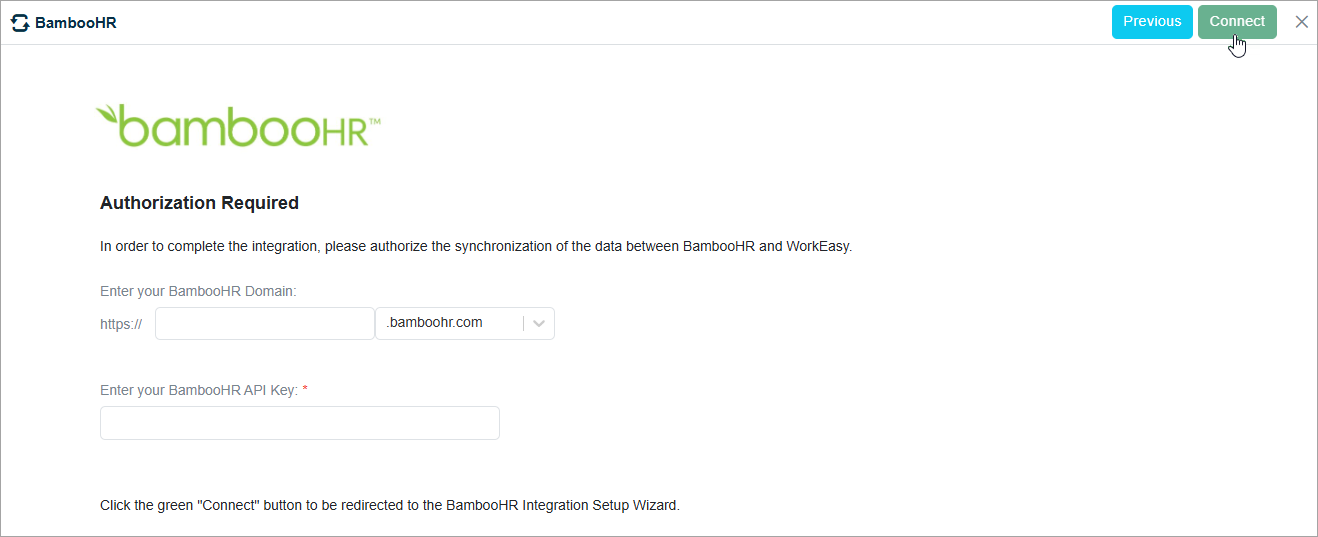This screenshot has height=537, width=1318.
Task: Click the green Connect button
Action: [x=1237, y=22]
